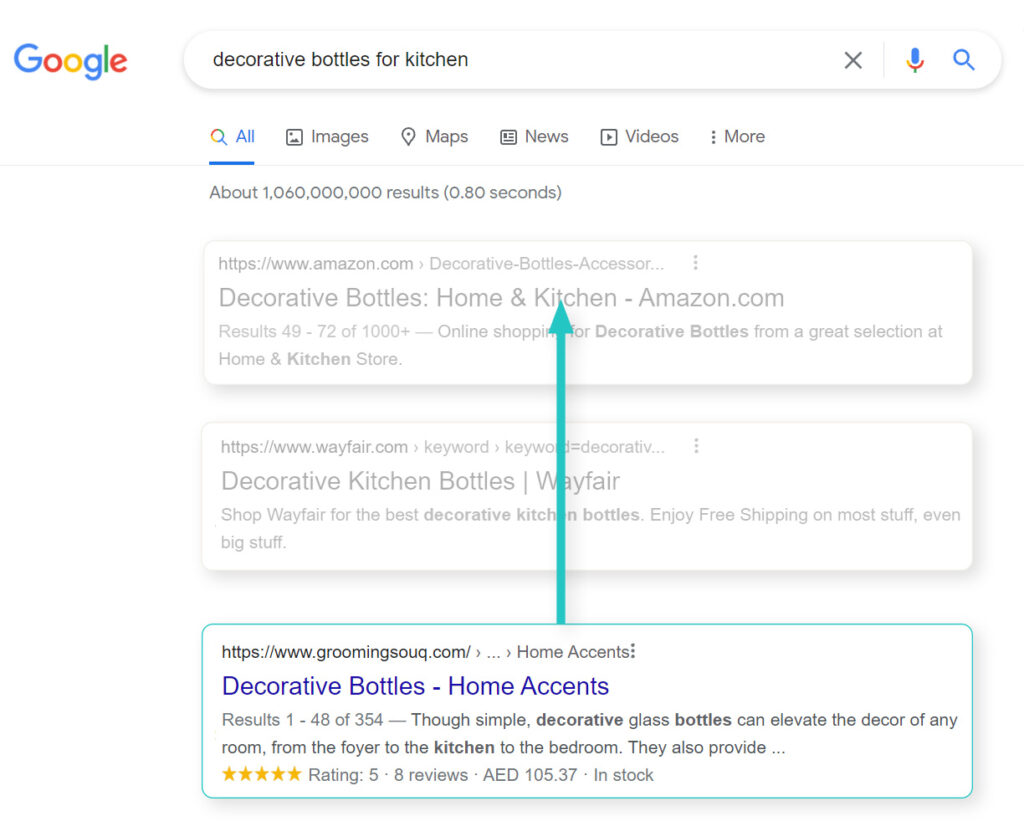Open the News results tab
The image size is (1024, 837).
[x=534, y=137]
